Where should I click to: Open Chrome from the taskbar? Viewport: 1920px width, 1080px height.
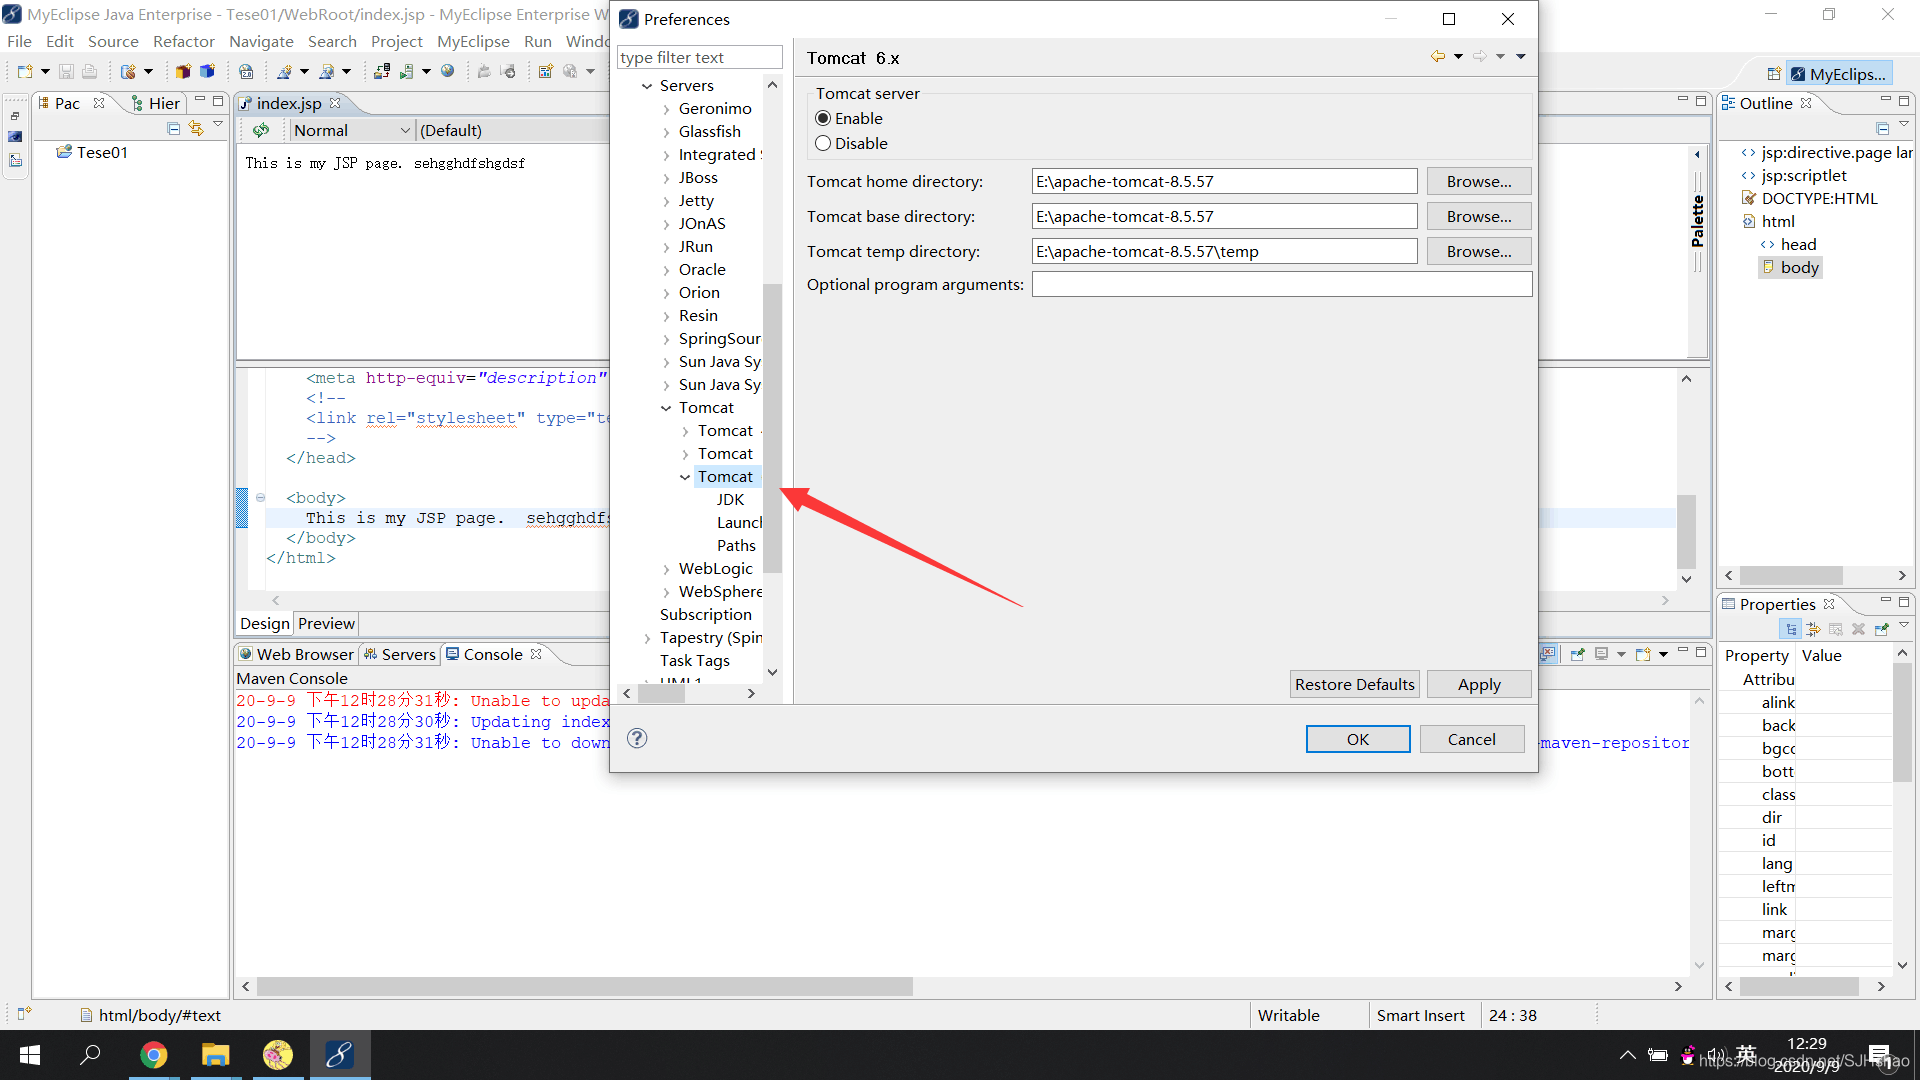click(x=153, y=1055)
